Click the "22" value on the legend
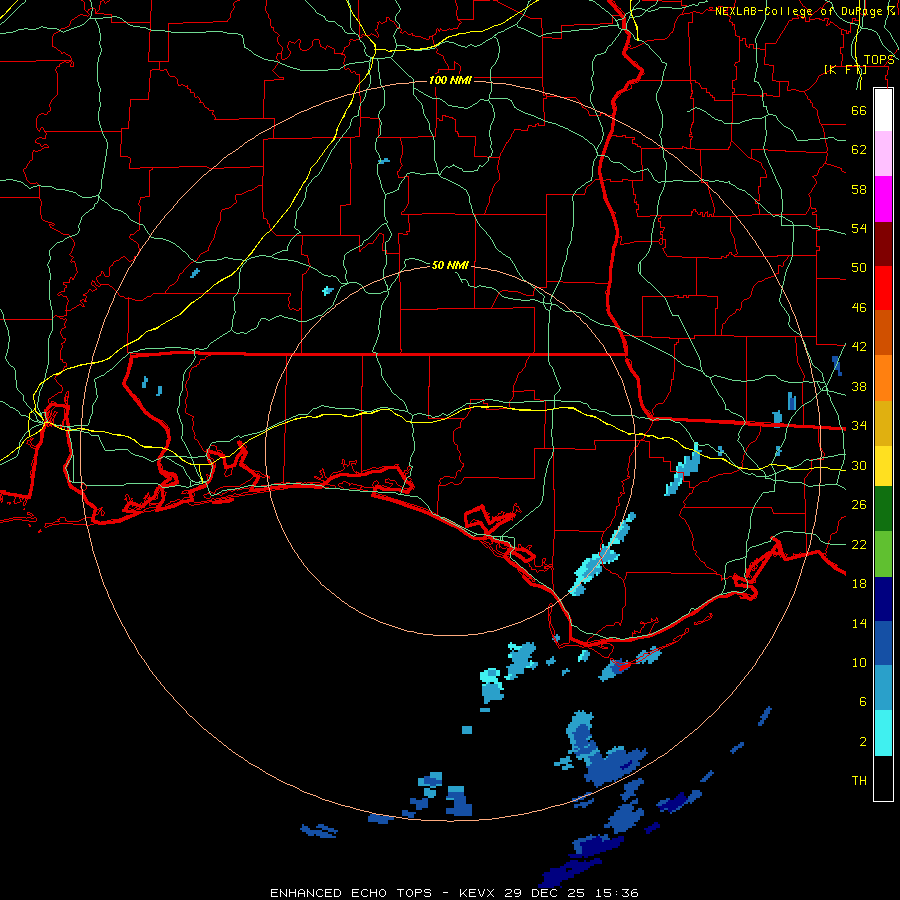 tap(859, 544)
